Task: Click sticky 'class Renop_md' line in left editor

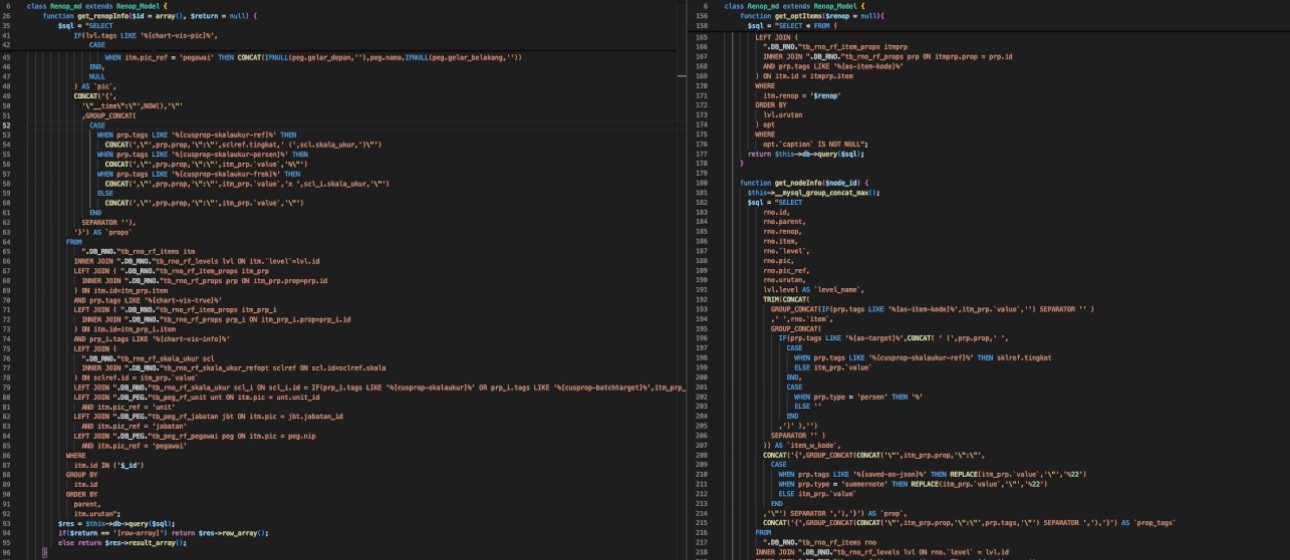Action: pyautogui.click(x=97, y=6)
